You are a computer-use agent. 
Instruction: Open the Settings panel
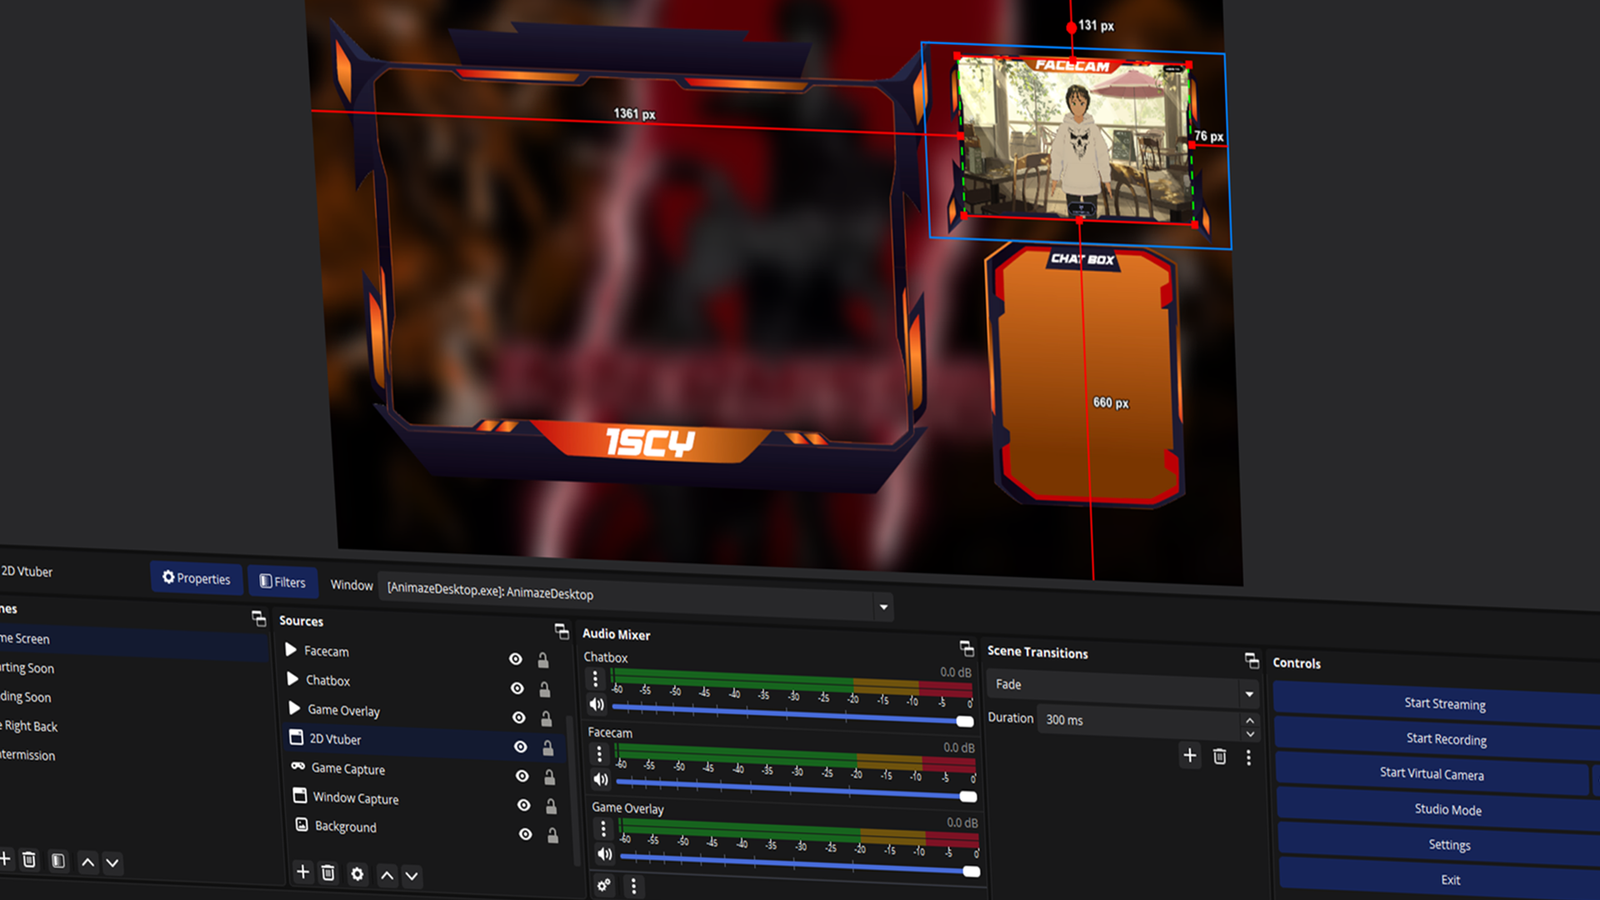pos(1448,845)
